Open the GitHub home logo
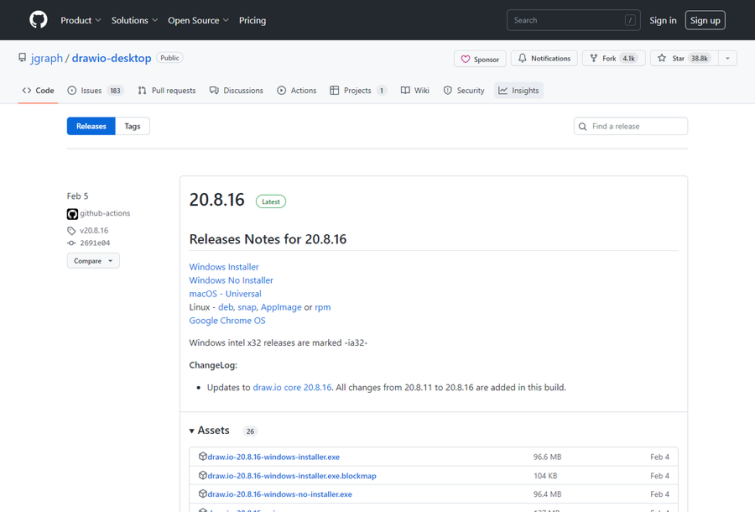755x512 pixels. (39, 20)
